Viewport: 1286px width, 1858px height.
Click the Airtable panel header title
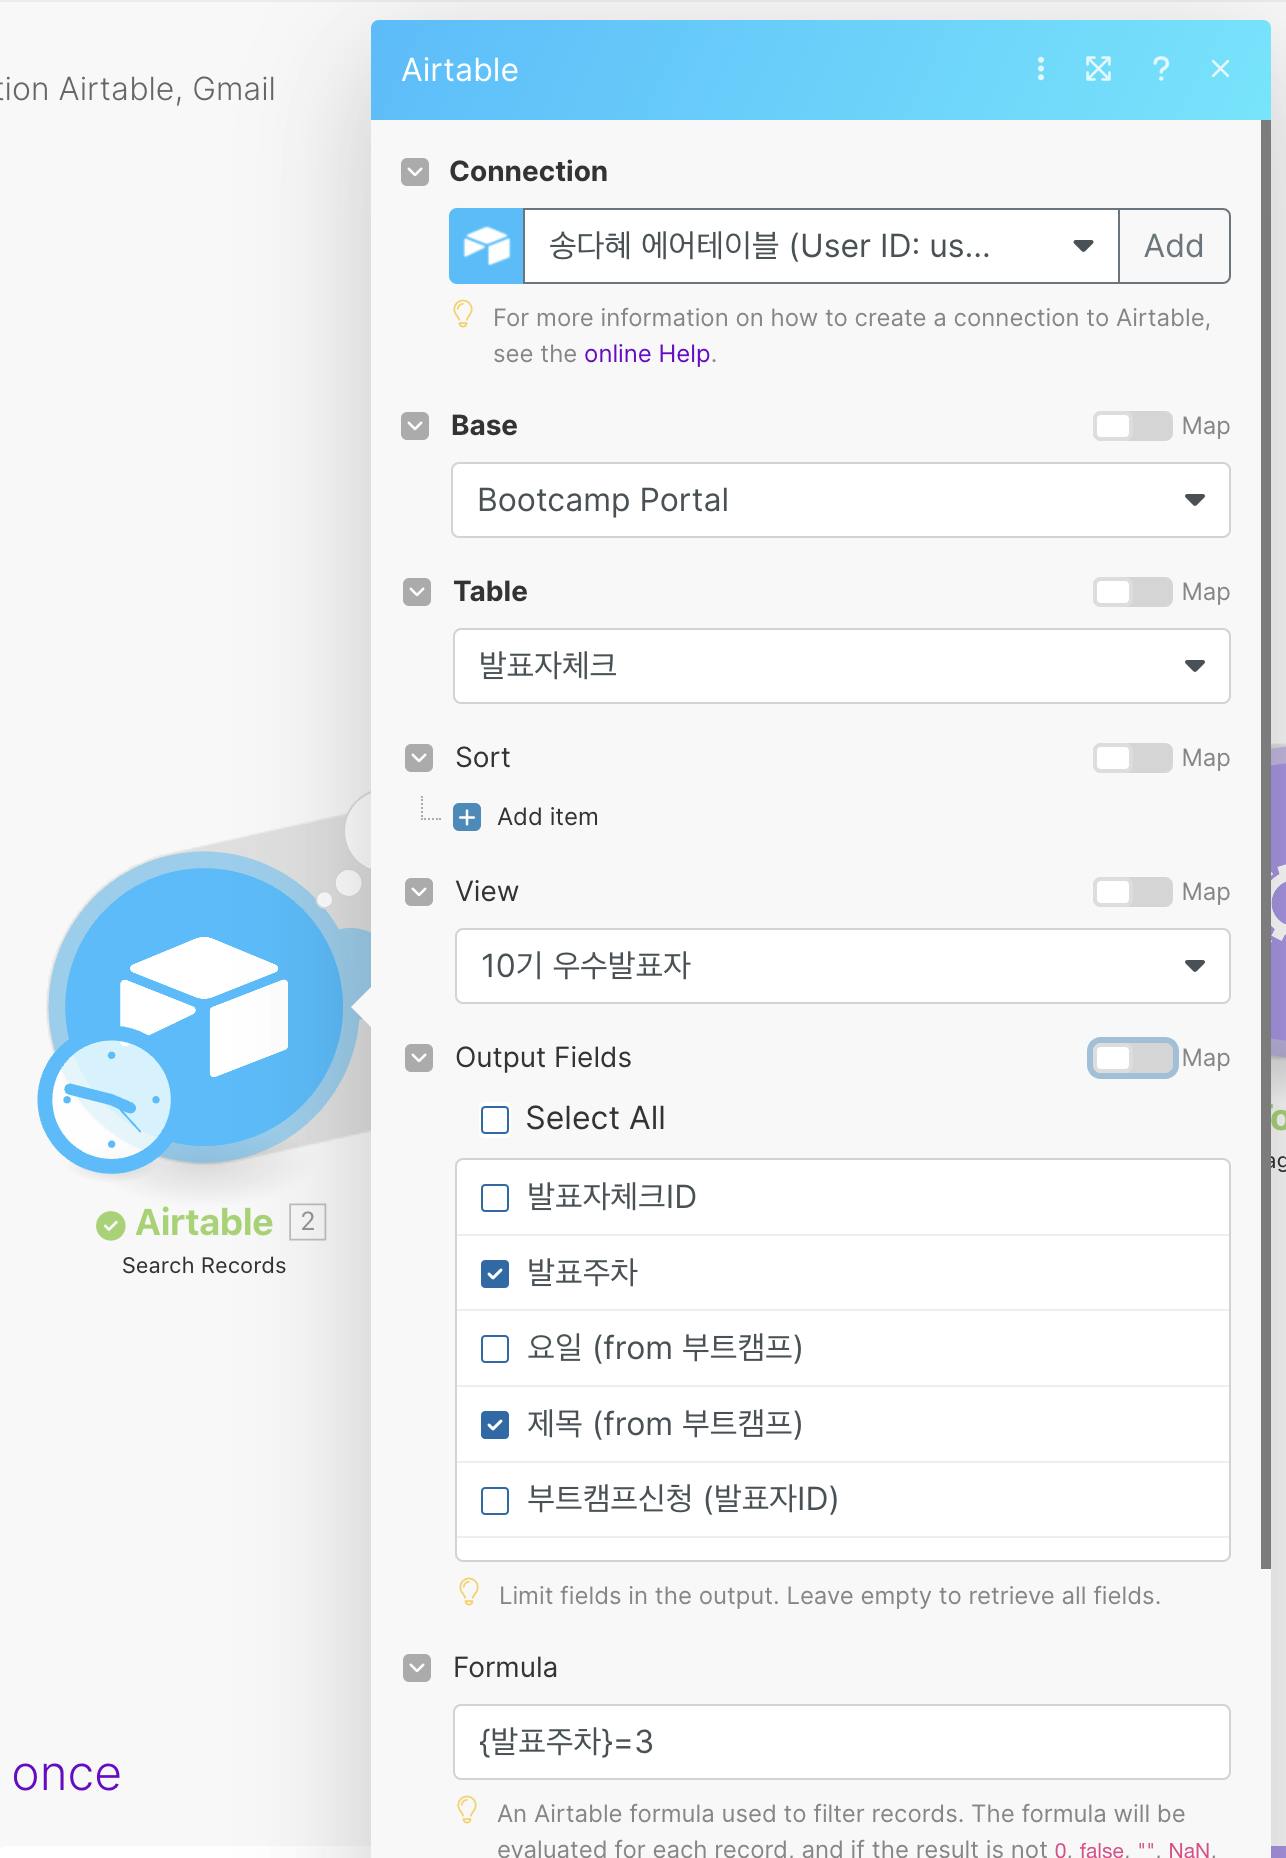coord(460,70)
